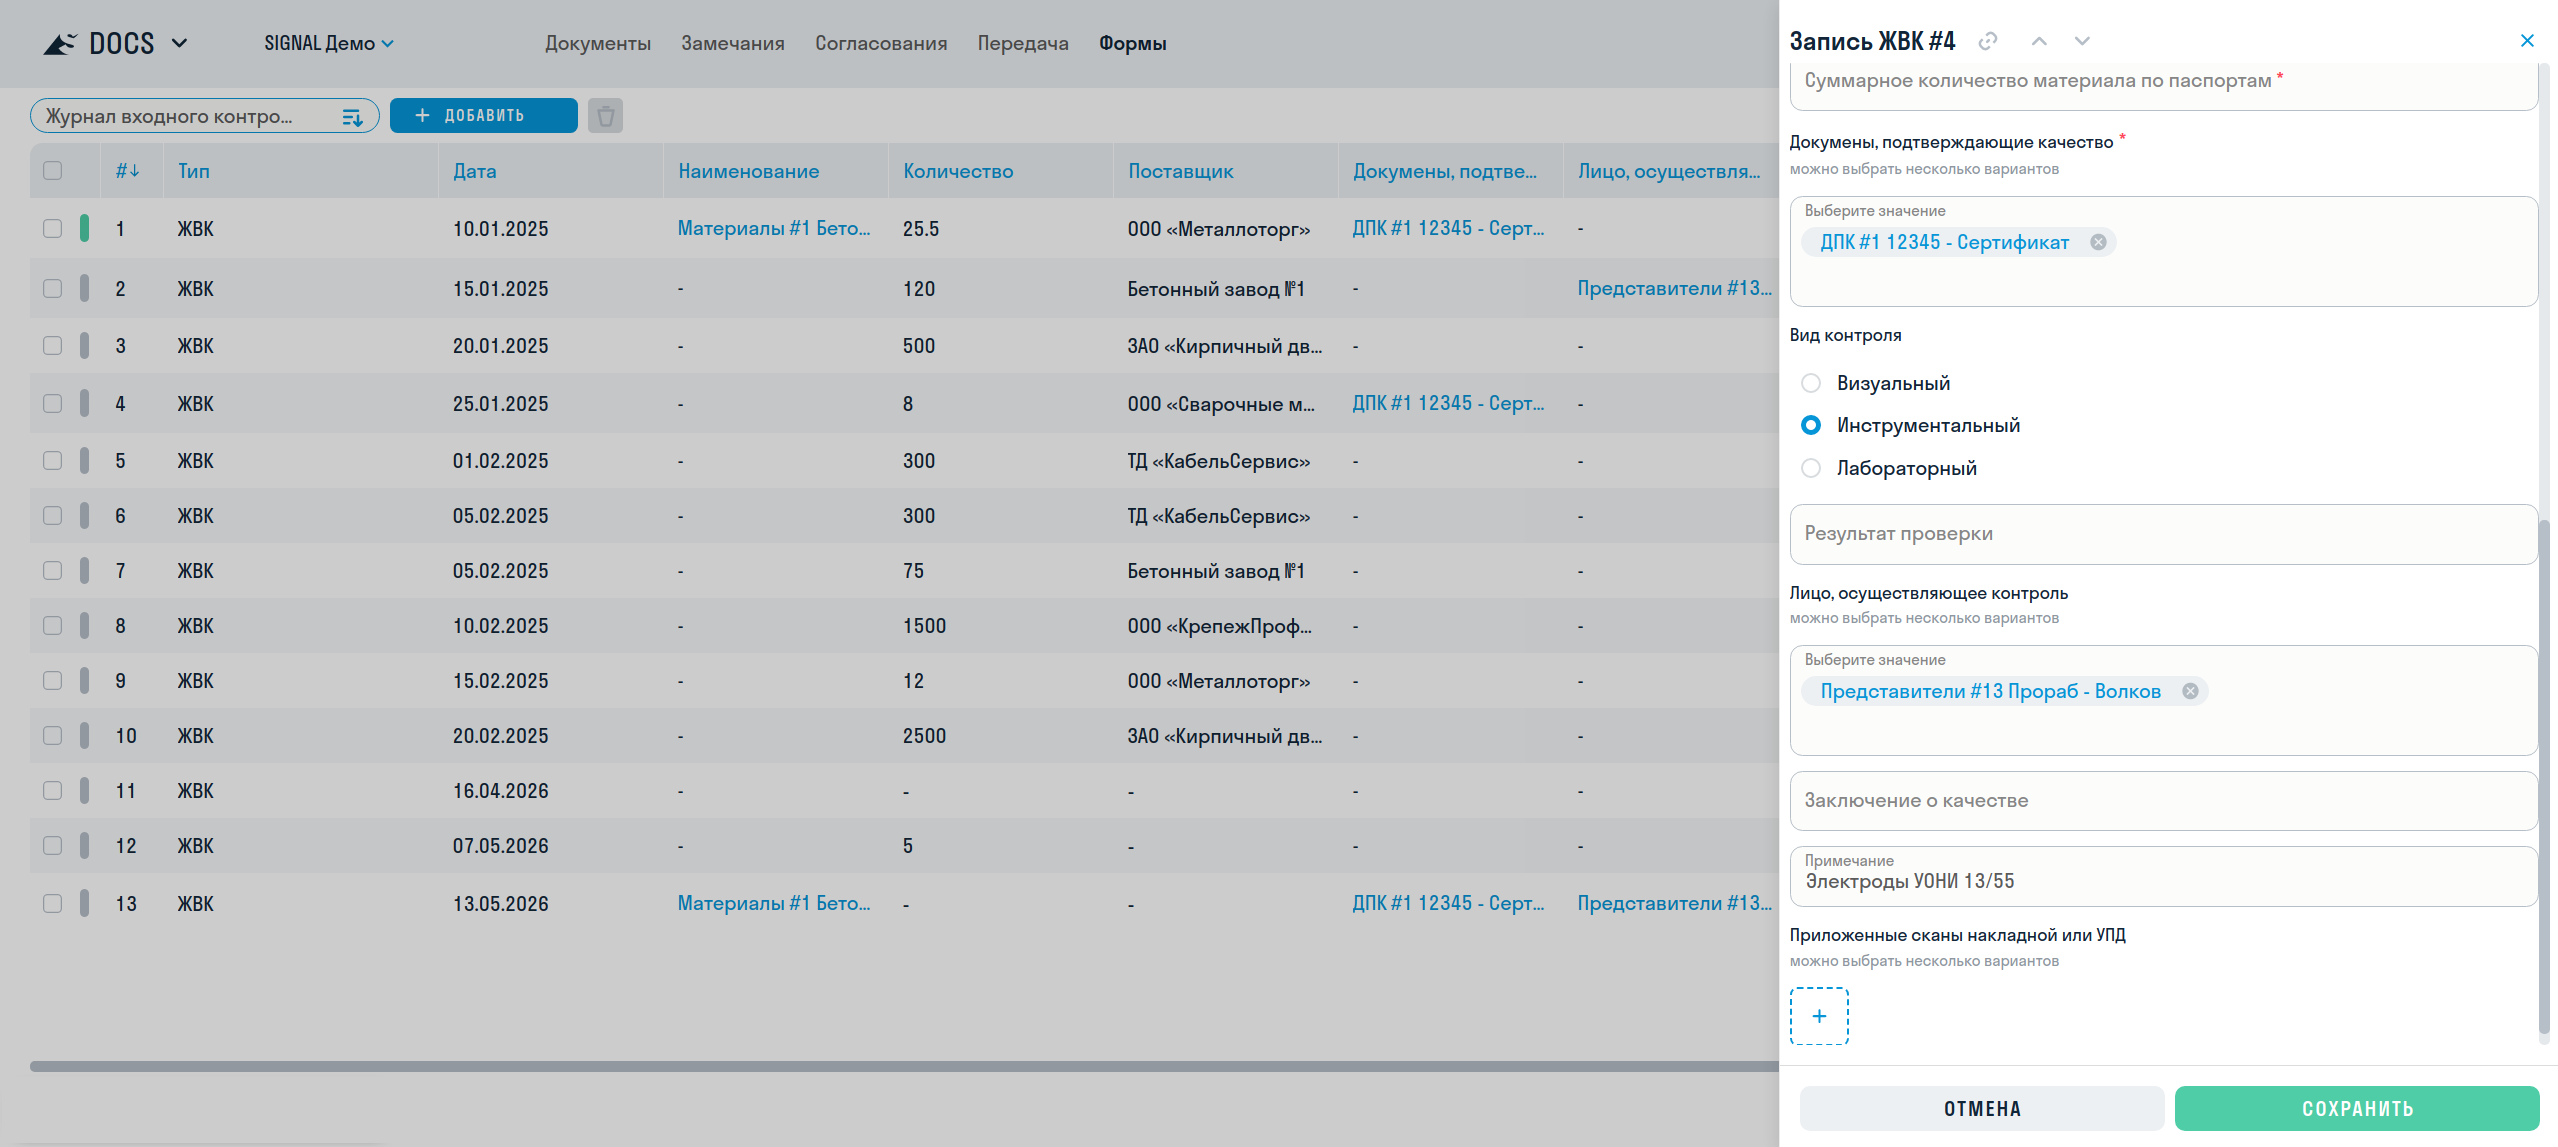The image size is (2558, 1147).
Task: Open the DOCS module switcher chevron
Action: 180,43
